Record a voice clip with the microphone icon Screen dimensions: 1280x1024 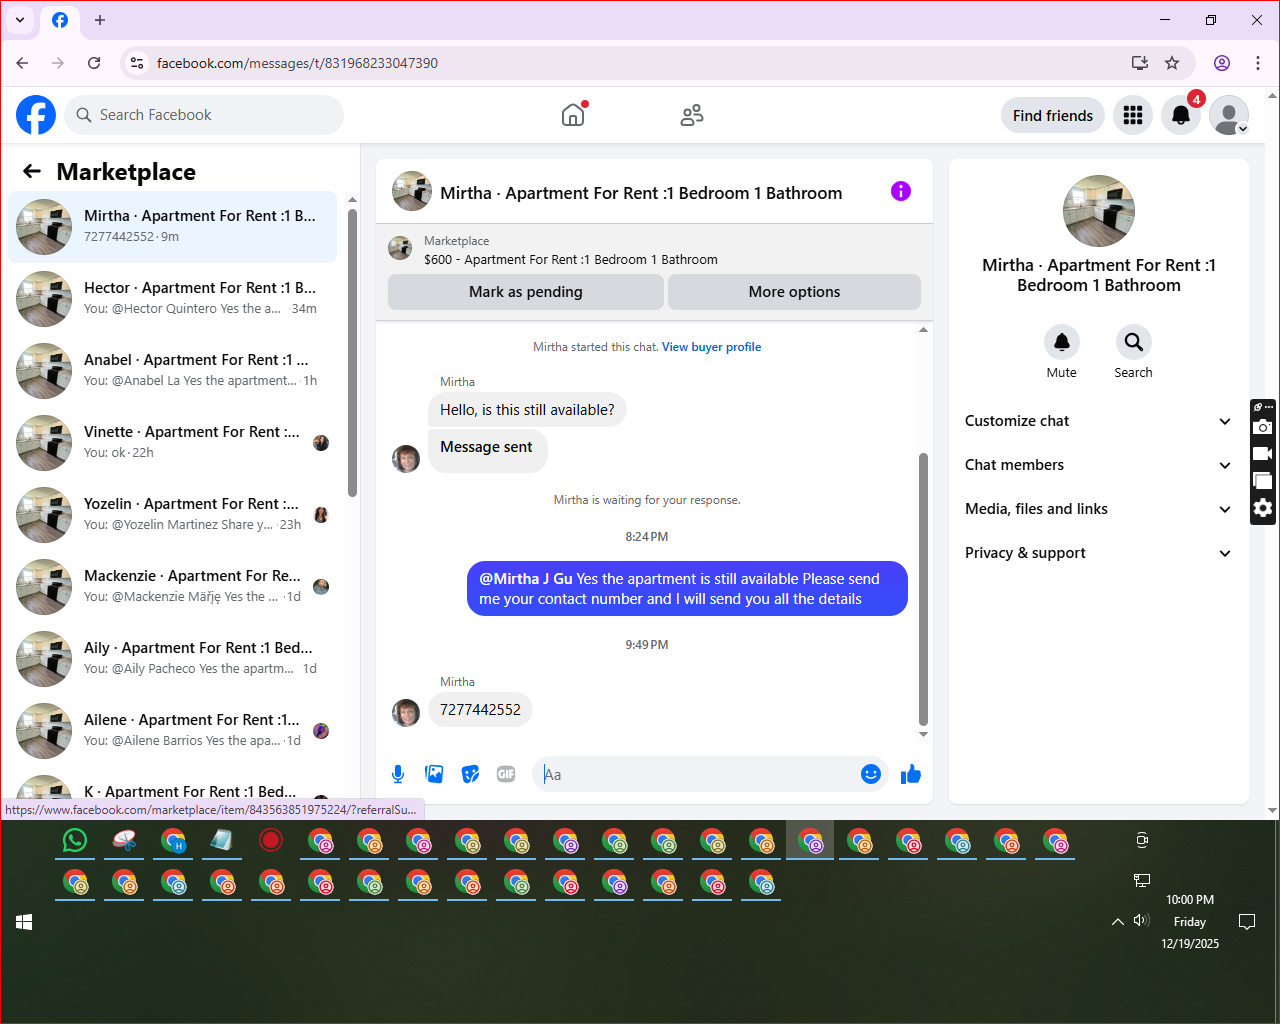click(398, 774)
